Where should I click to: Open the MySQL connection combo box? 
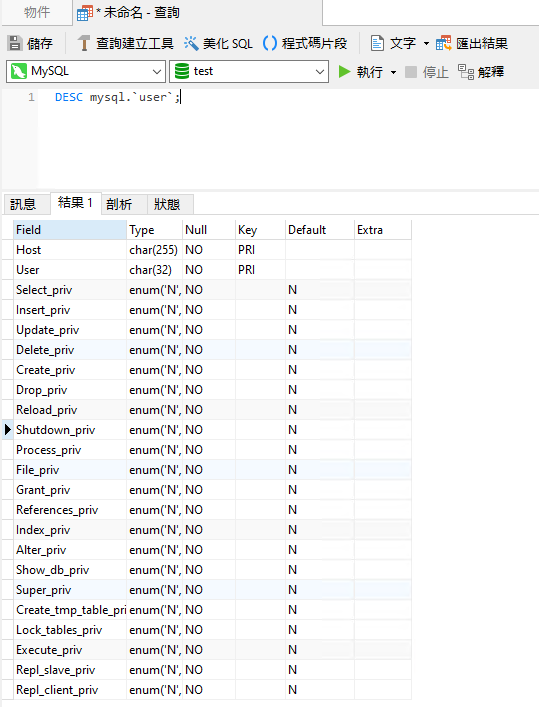(86, 71)
